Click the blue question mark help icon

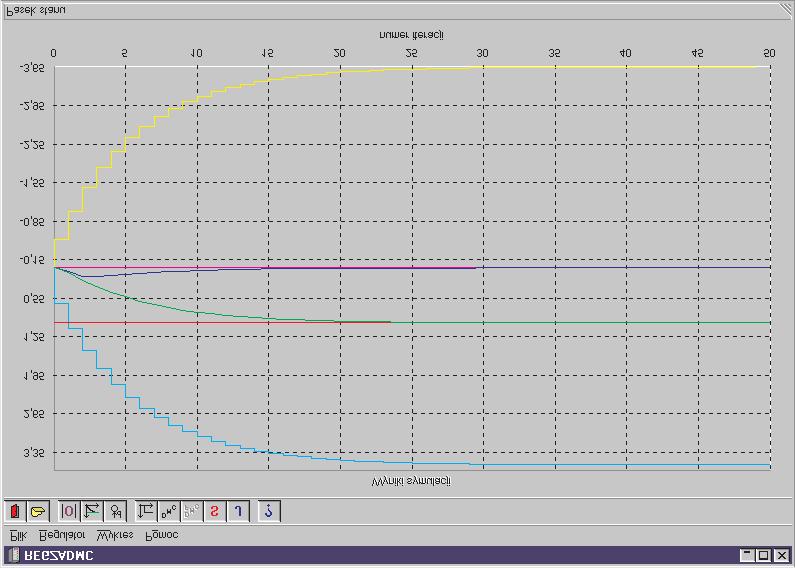tap(269, 511)
